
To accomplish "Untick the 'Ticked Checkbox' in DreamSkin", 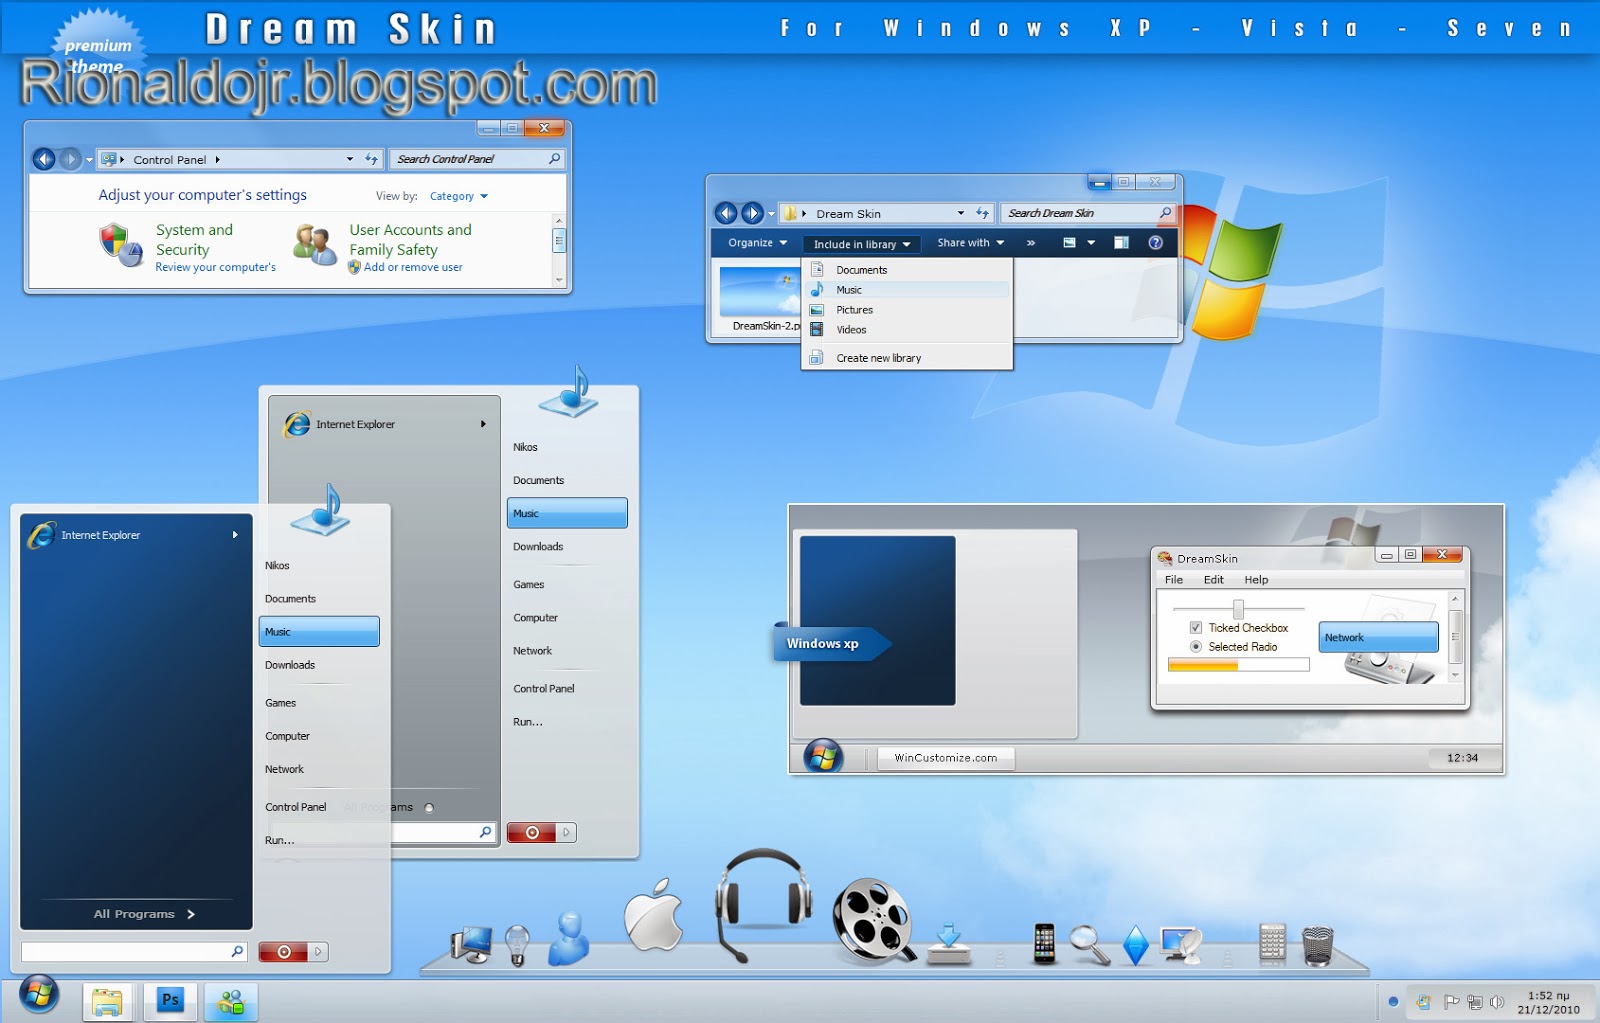I will (1196, 627).
